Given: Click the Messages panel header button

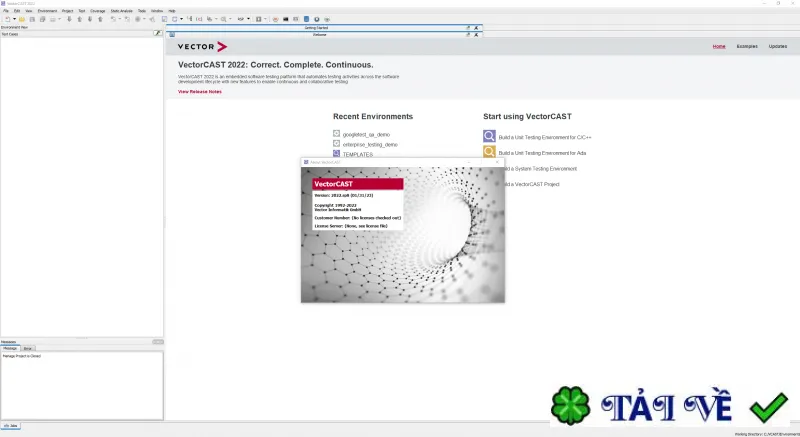Looking at the screenshot, I should (x=158, y=342).
